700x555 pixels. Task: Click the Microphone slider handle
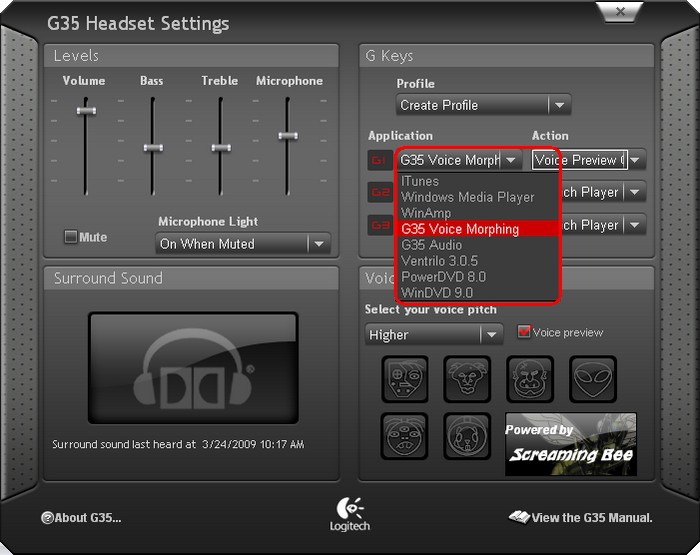coord(288,136)
